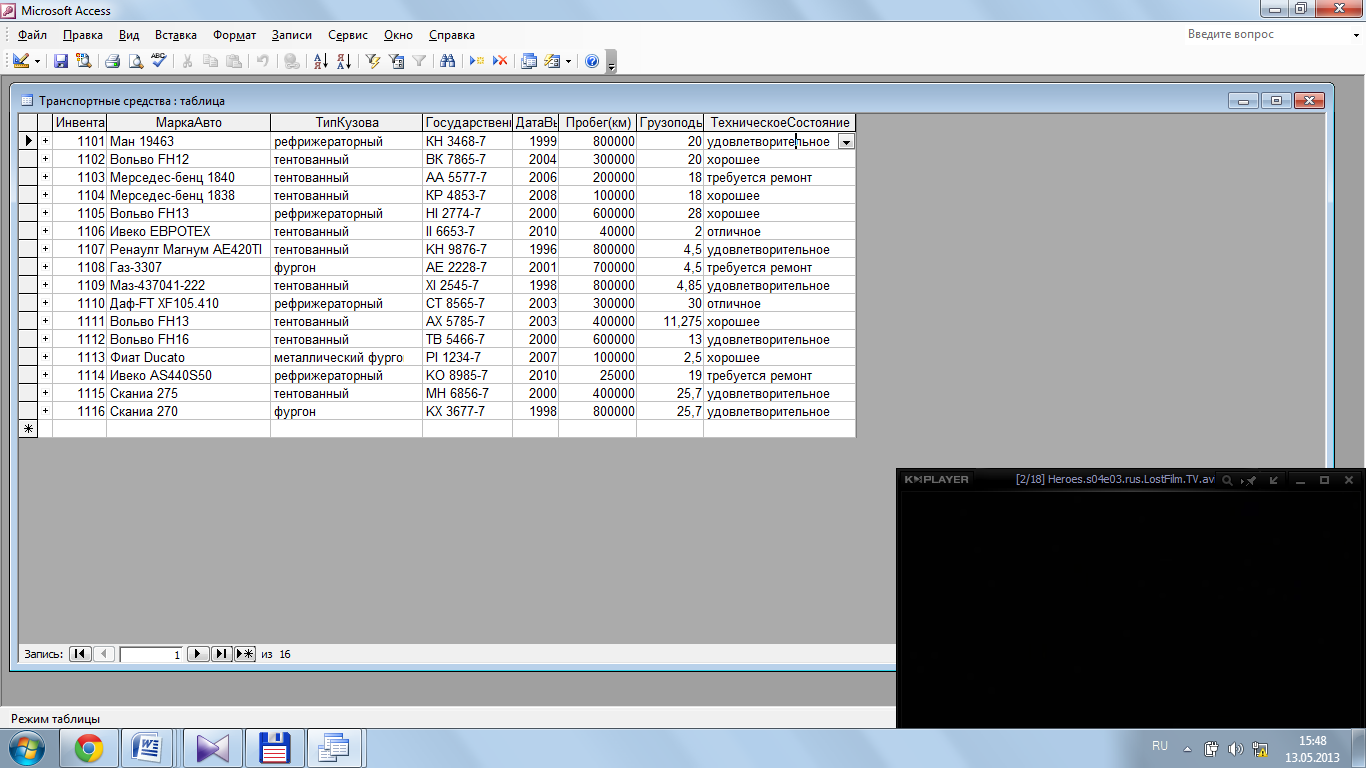Click the Cut scissors icon

click(187, 61)
